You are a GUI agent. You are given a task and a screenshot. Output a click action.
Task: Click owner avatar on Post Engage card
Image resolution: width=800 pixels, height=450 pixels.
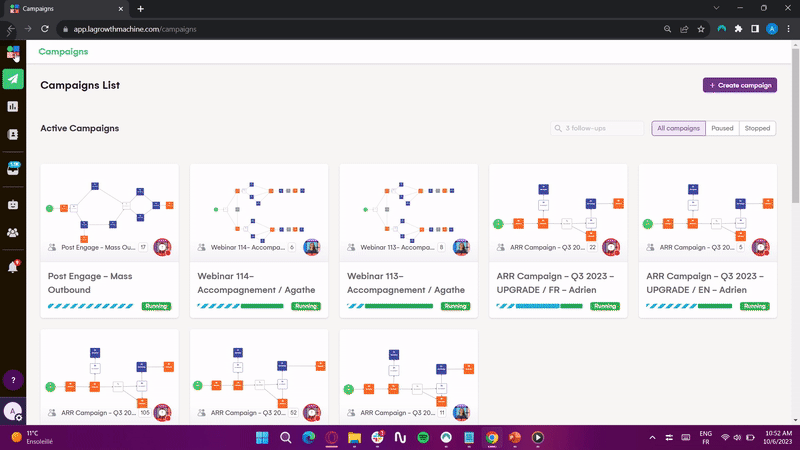click(x=162, y=247)
